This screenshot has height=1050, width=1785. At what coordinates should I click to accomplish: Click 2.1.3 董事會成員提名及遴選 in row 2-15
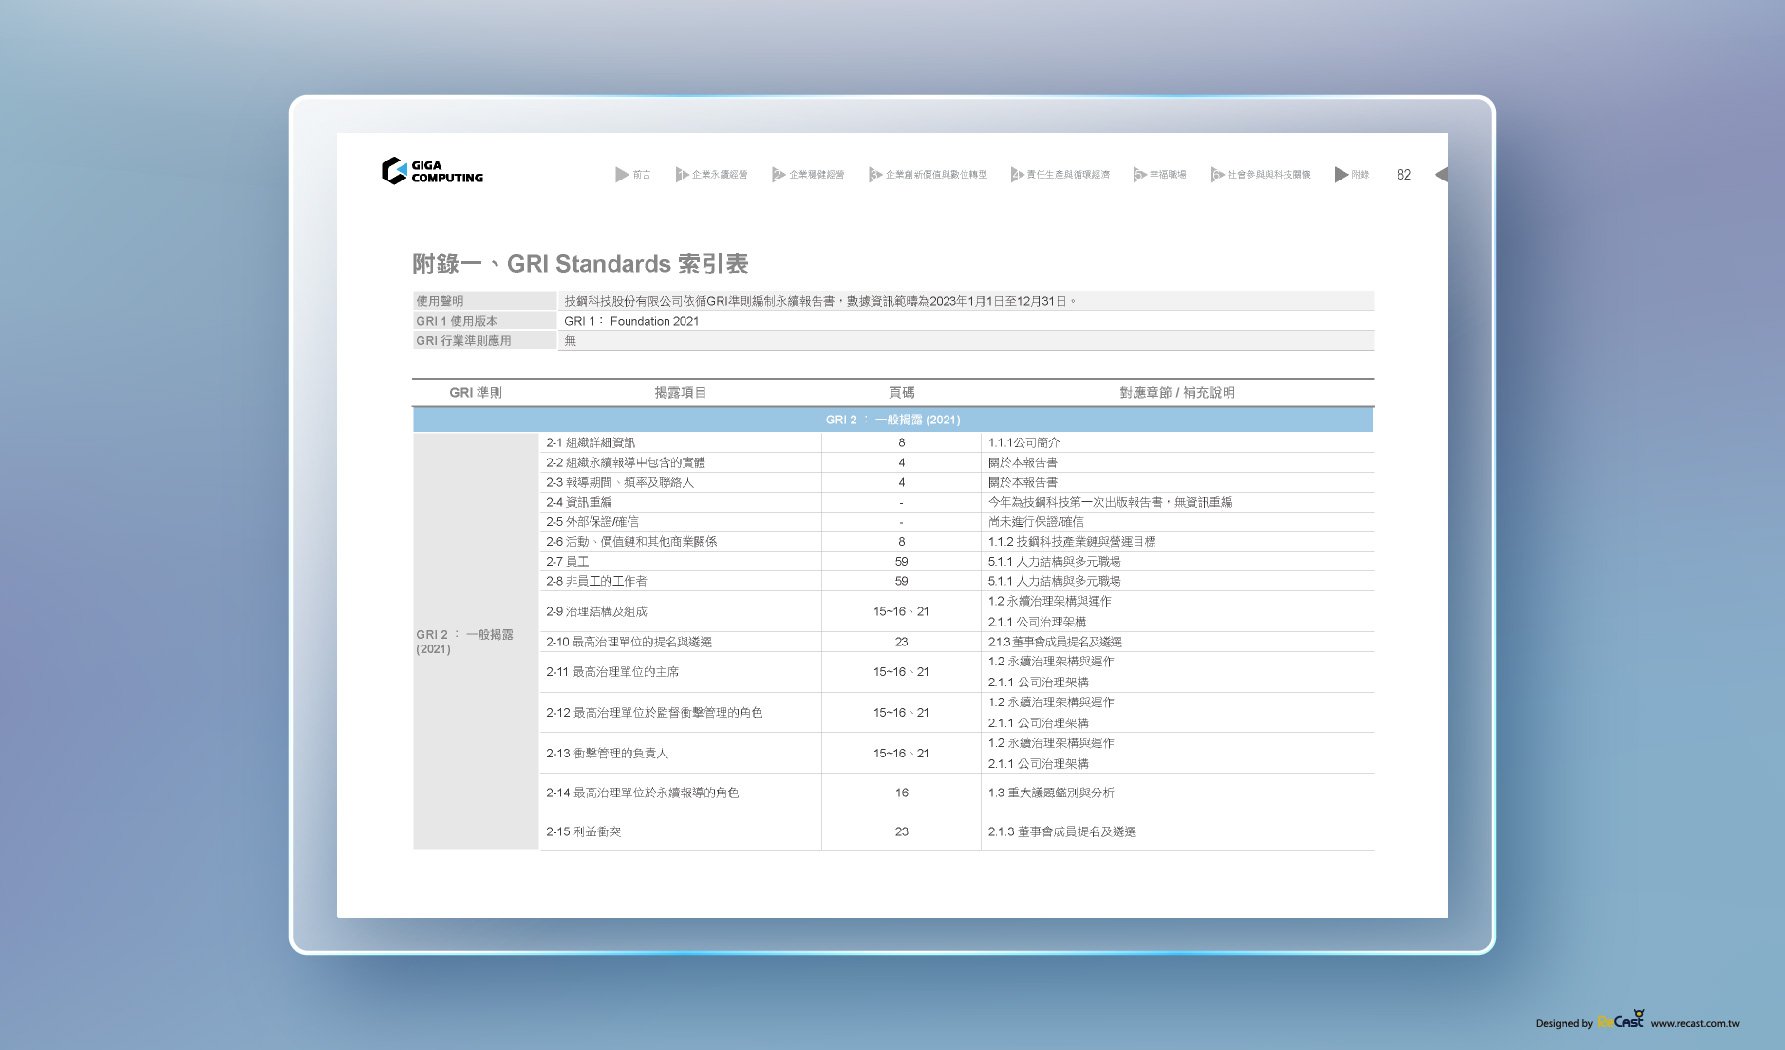tap(1062, 832)
